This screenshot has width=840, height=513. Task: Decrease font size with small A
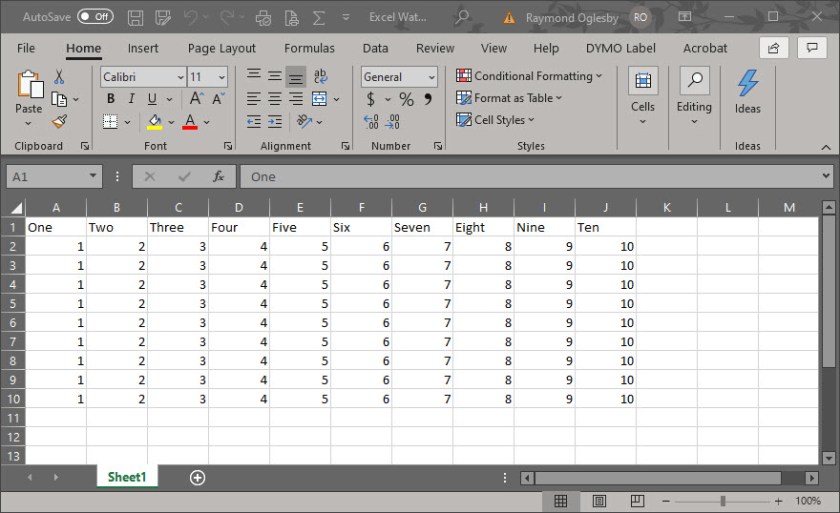point(218,99)
